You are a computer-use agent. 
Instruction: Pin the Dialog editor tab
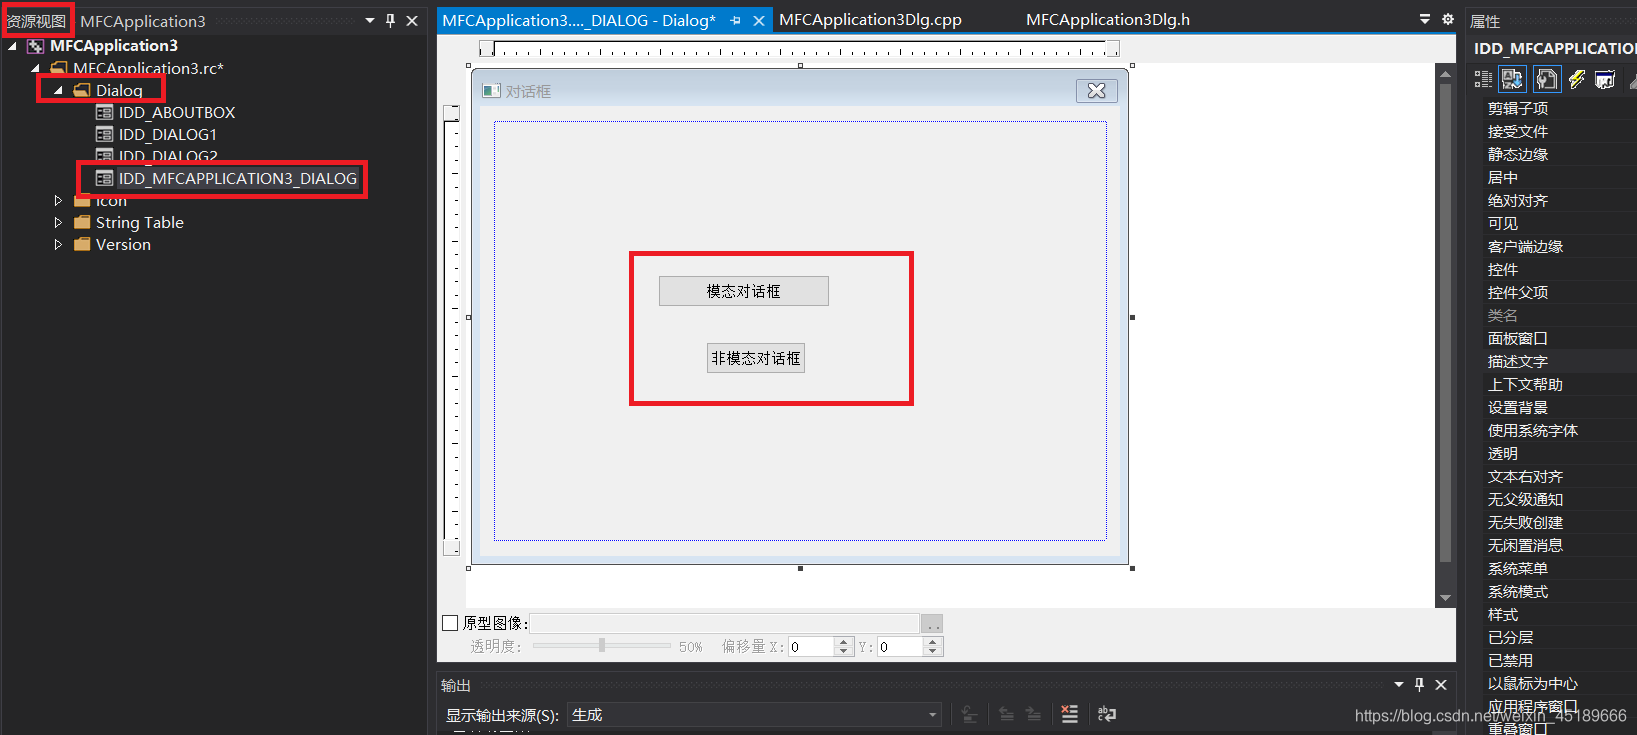coord(736,20)
